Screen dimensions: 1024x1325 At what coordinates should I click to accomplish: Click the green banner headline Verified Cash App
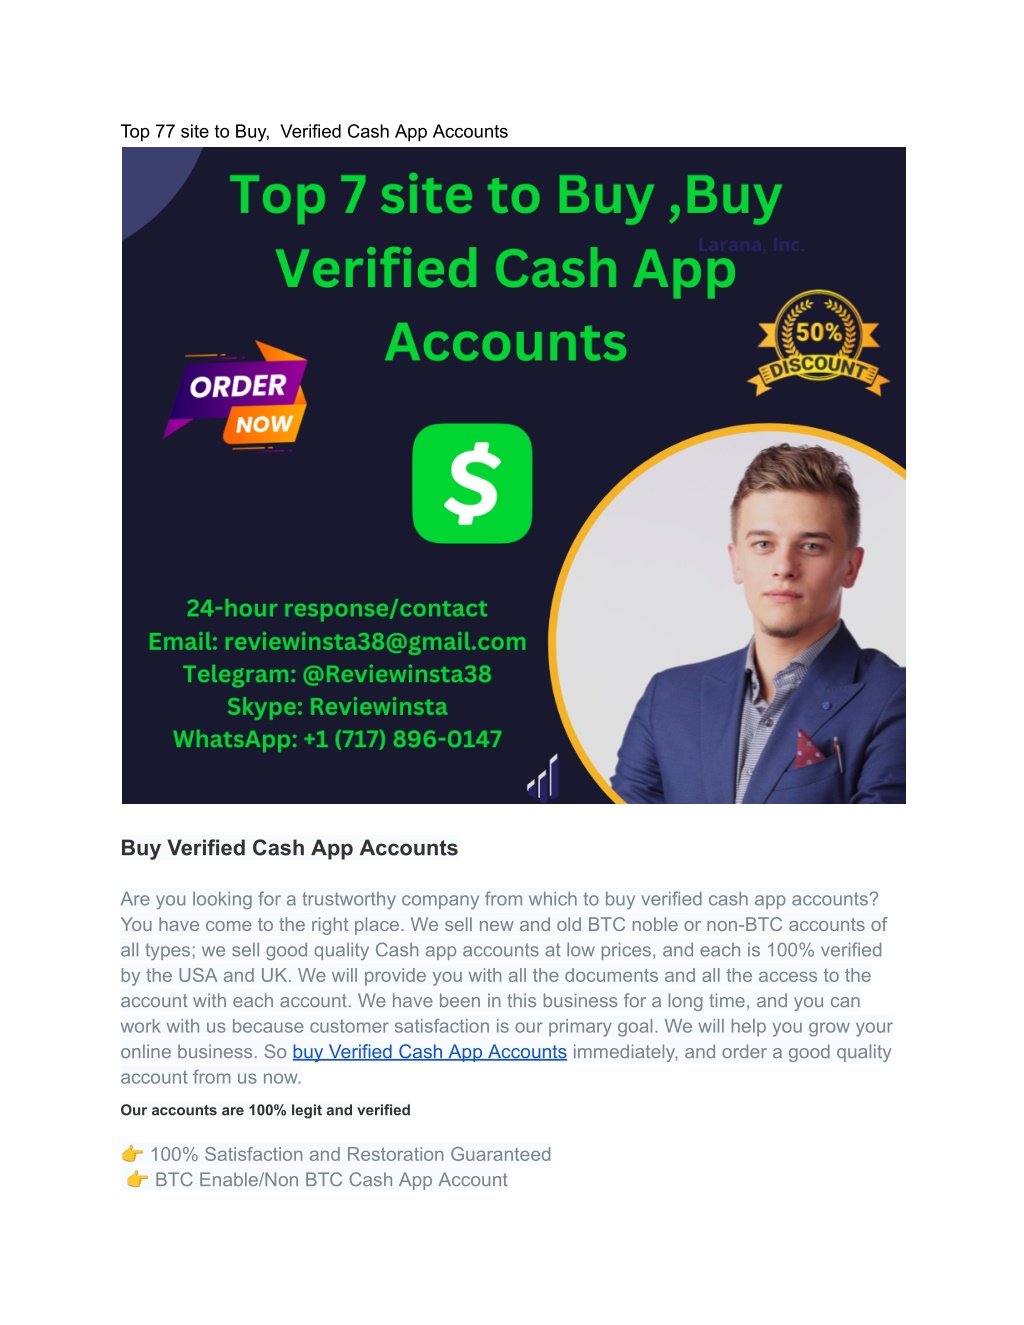coord(505,269)
